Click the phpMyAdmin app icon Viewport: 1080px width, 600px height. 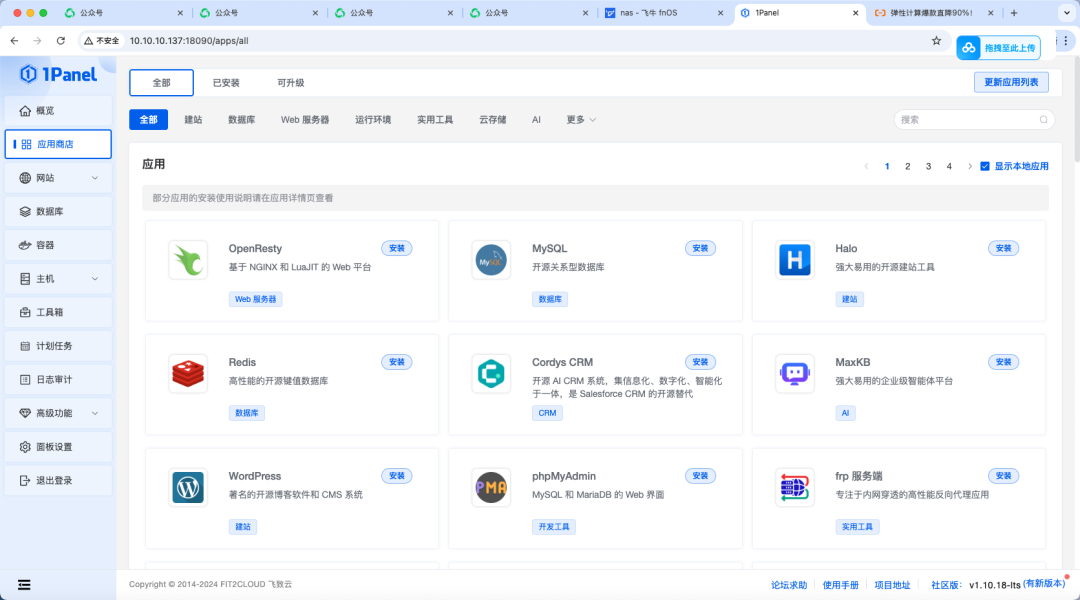click(x=491, y=488)
